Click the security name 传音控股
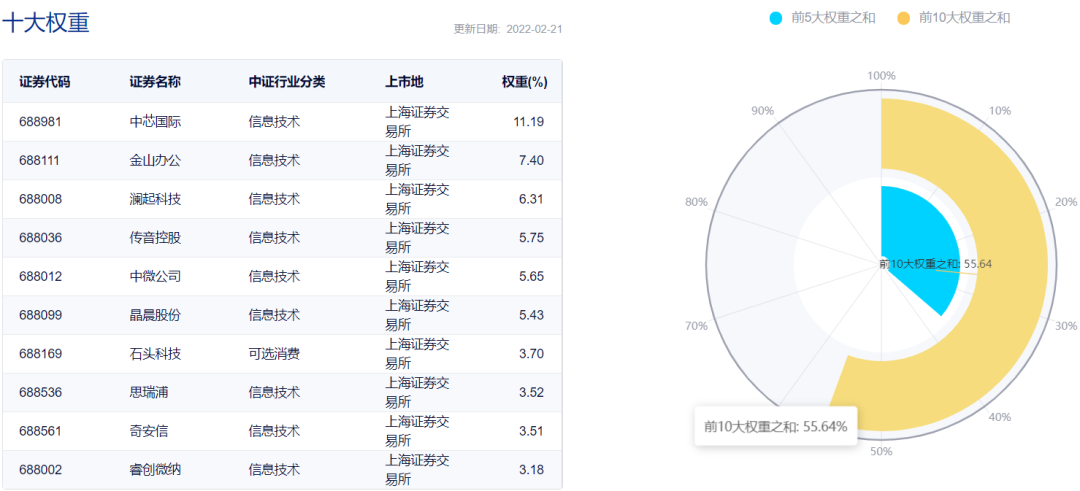Viewport: 1080px width, 491px height. click(x=155, y=238)
